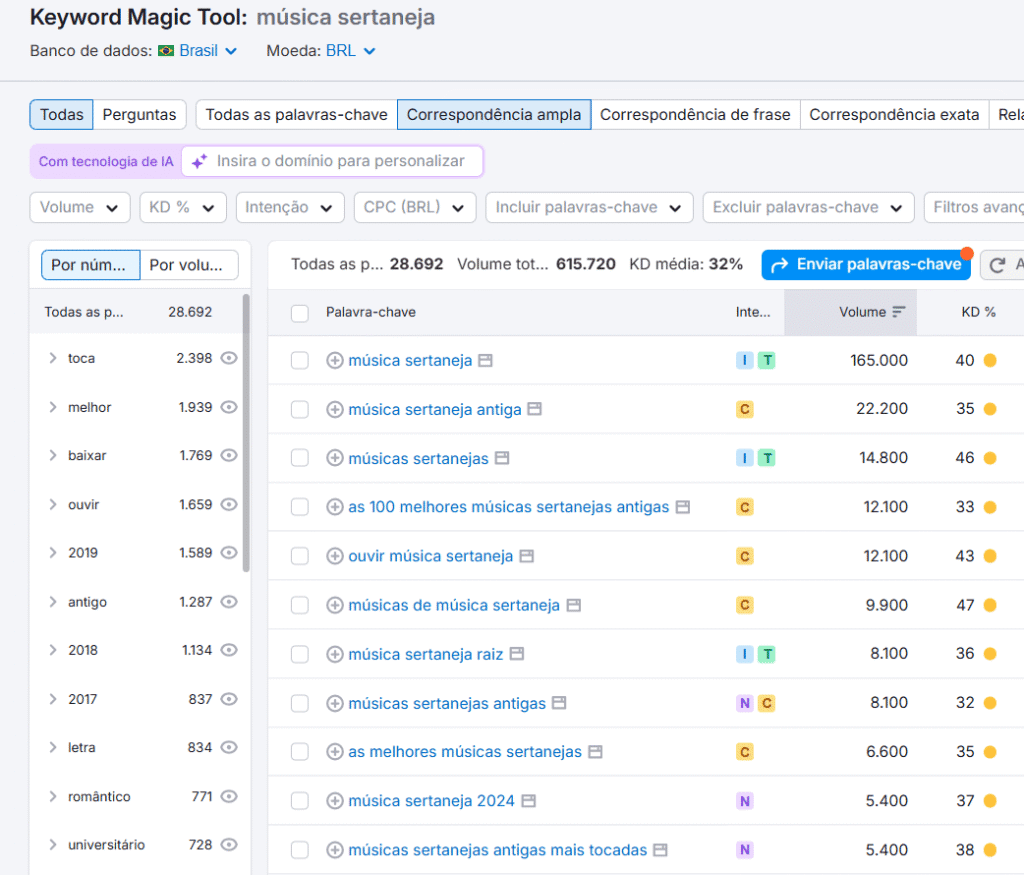Screen dimensions: 1024x875
Task: Click the Insira o domínio para personalizar field
Action: click(x=332, y=161)
